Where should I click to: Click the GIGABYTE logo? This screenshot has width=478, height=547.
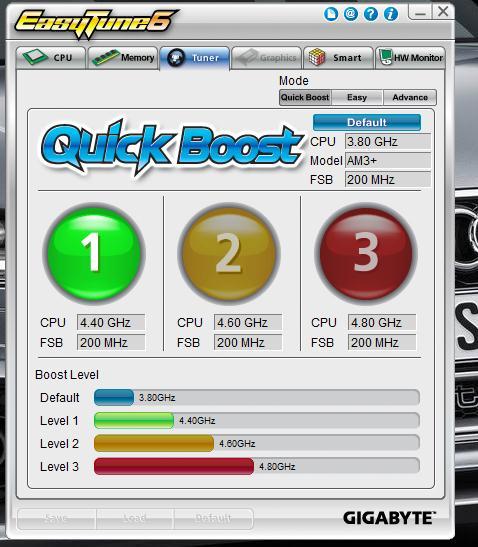pyautogui.click(x=389, y=518)
